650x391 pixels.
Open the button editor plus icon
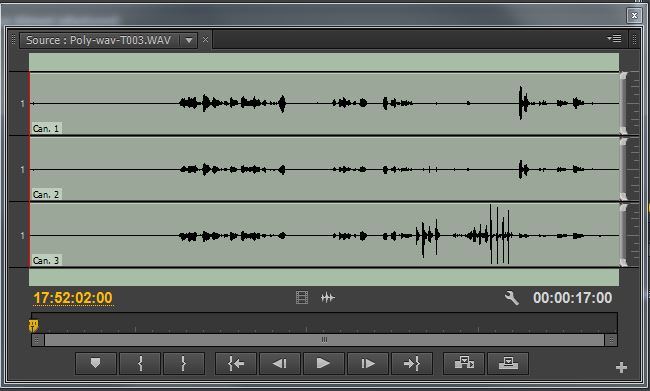(621, 367)
